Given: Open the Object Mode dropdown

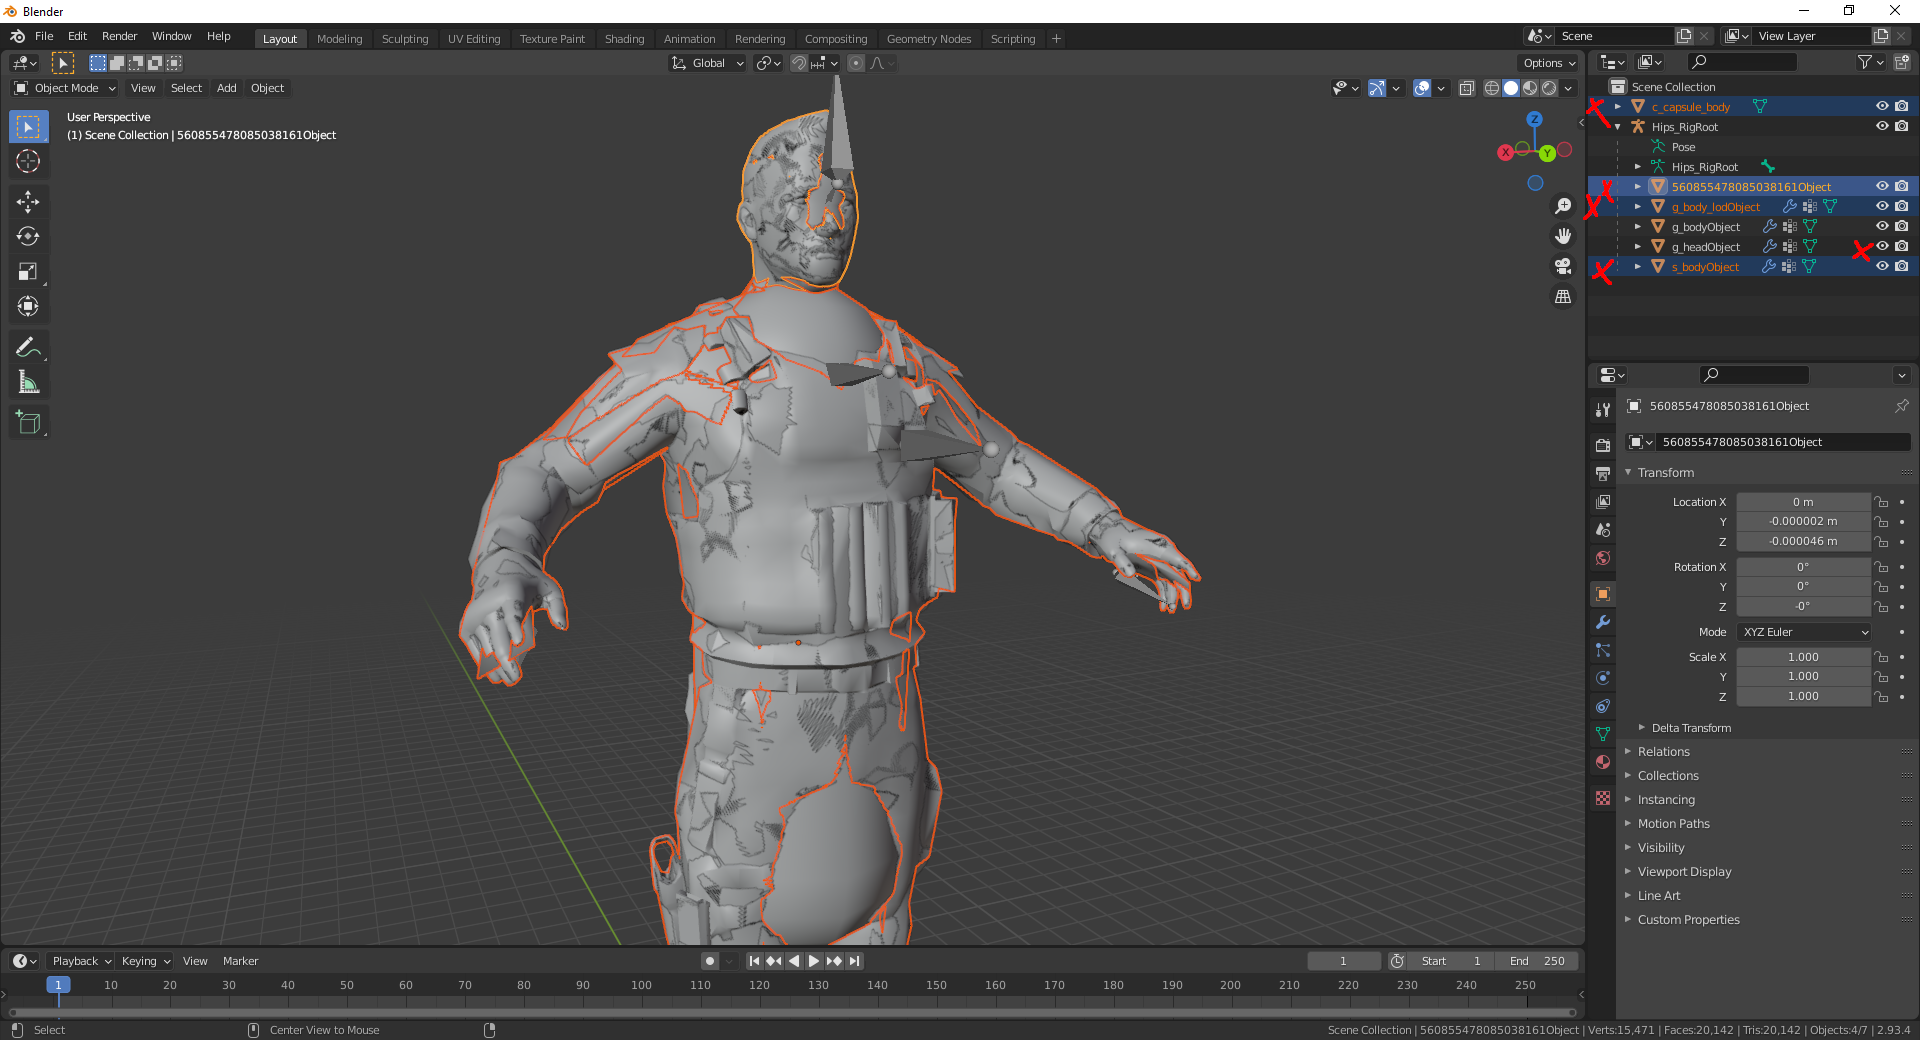Looking at the screenshot, I should [x=66, y=88].
